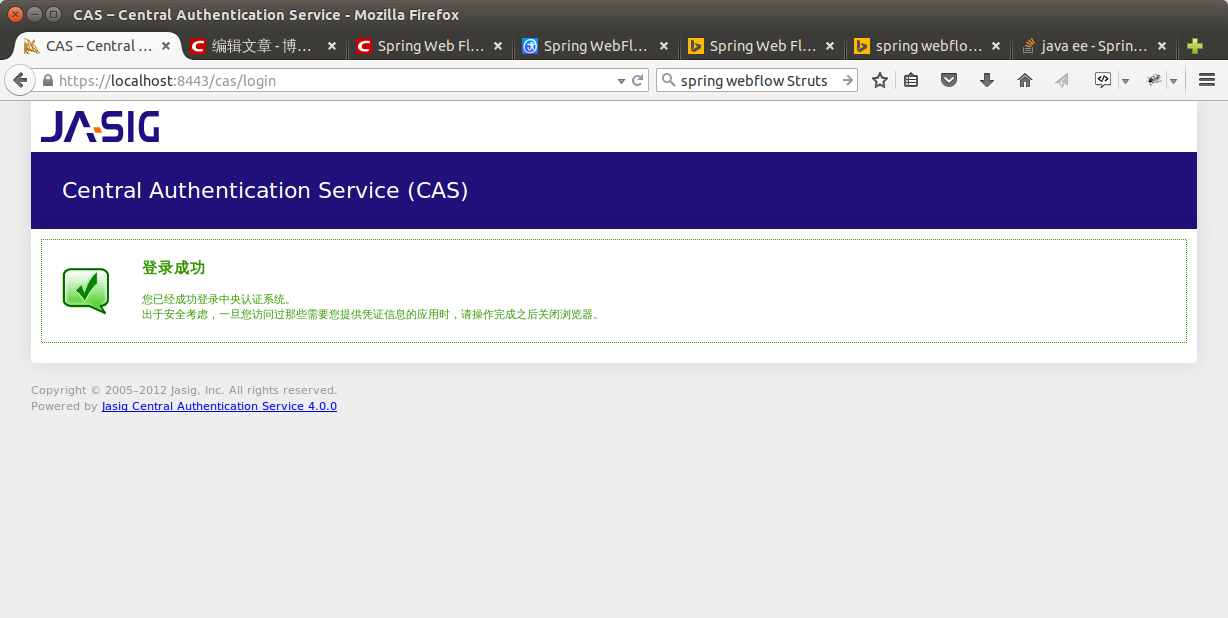This screenshot has height=618, width=1228.
Task: Go to the browser home page
Action: 1024,79
